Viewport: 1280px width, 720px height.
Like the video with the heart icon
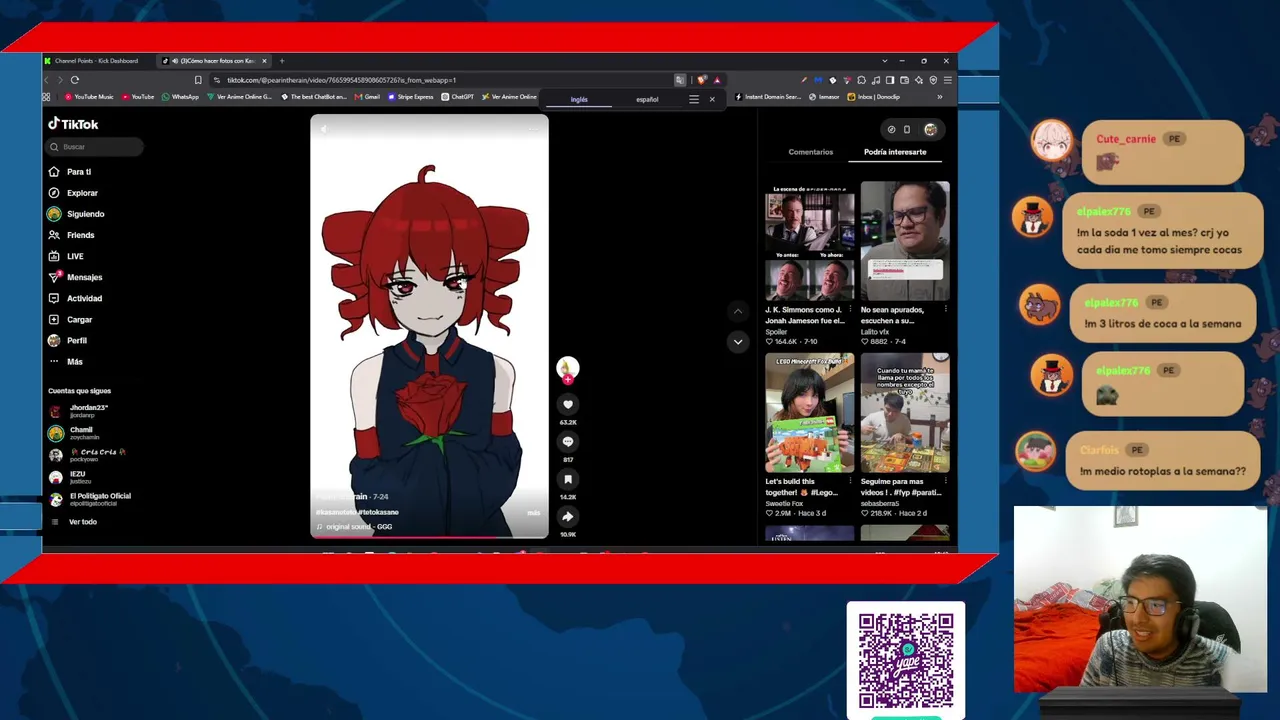pyautogui.click(x=568, y=404)
